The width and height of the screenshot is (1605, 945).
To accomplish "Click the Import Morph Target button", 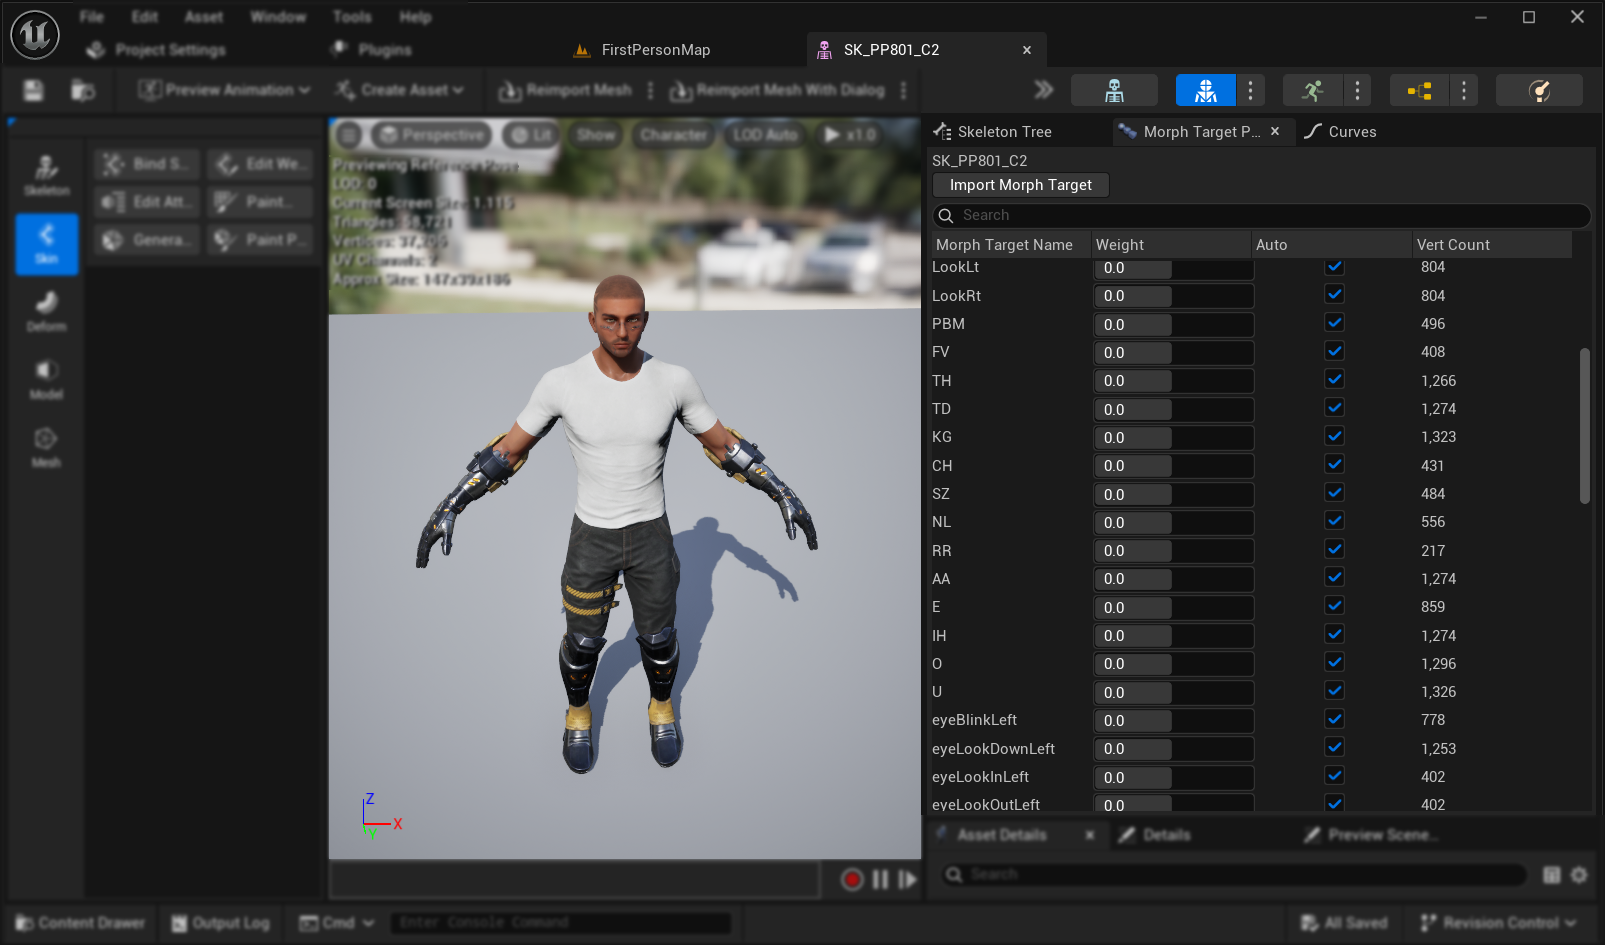I will point(1020,184).
